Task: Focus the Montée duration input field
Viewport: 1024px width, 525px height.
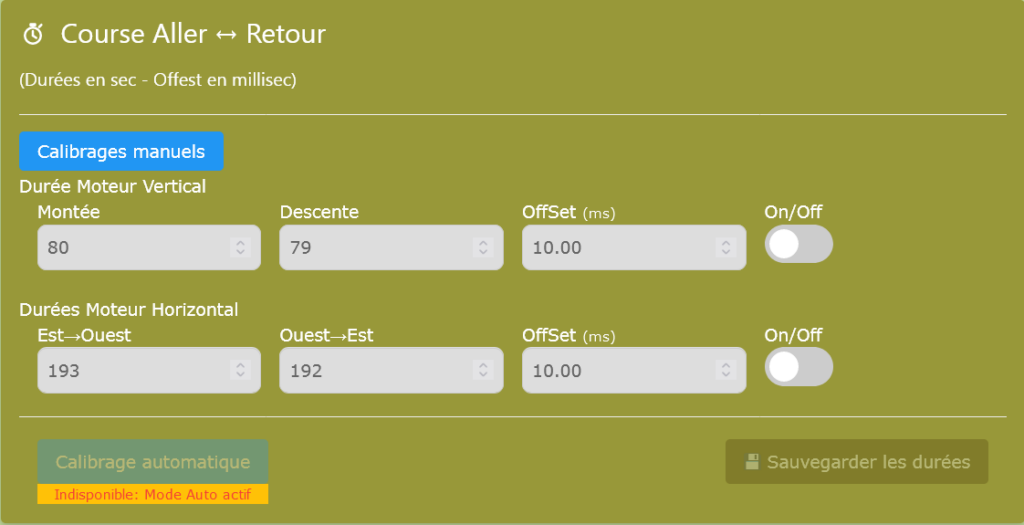Action: pyautogui.click(x=130, y=247)
